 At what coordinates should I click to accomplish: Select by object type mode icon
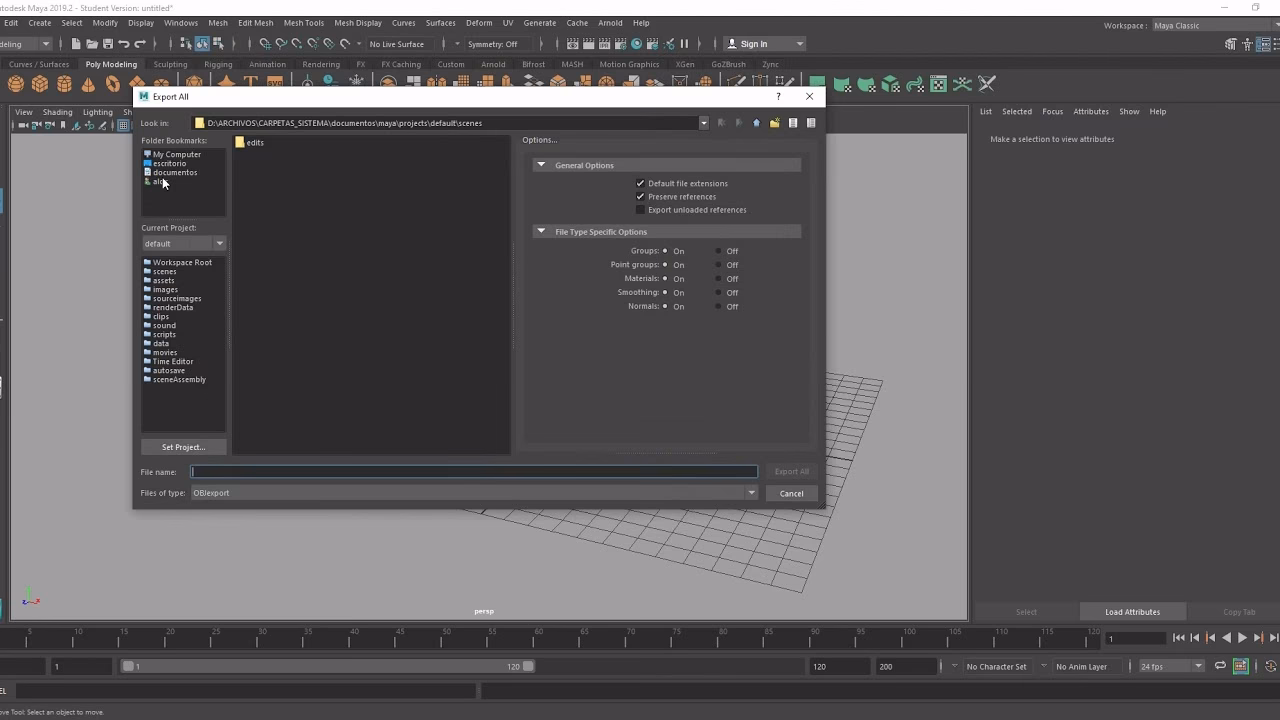click(202, 44)
